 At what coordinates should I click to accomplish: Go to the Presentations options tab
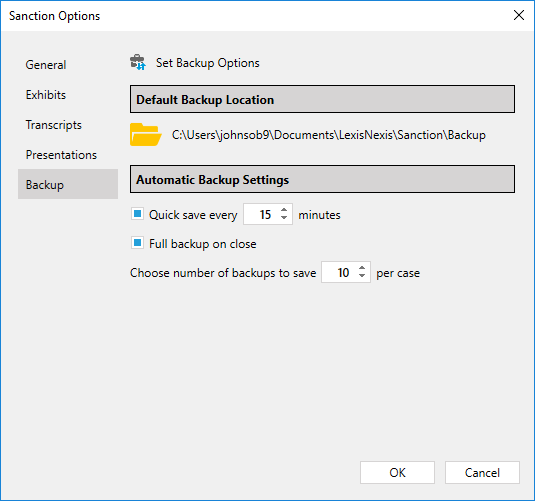pos(61,155)
